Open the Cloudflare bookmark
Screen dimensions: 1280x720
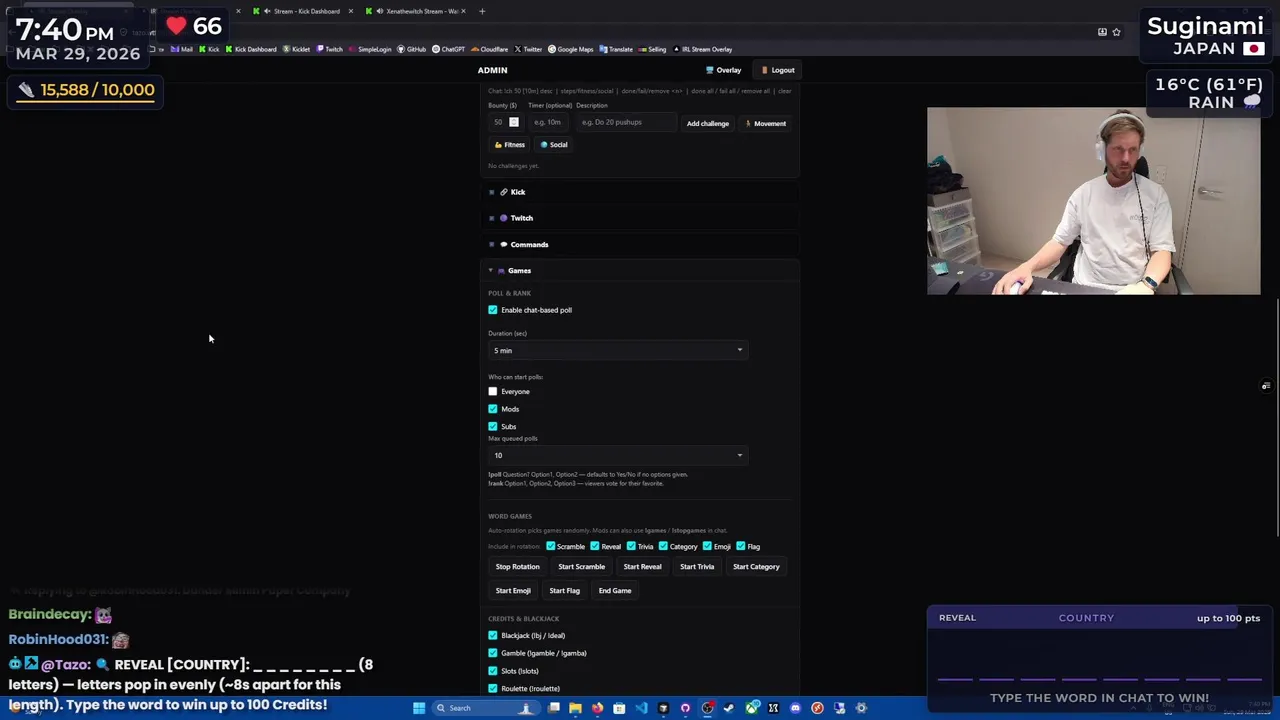pyautogui.click(x=490, y=49)
